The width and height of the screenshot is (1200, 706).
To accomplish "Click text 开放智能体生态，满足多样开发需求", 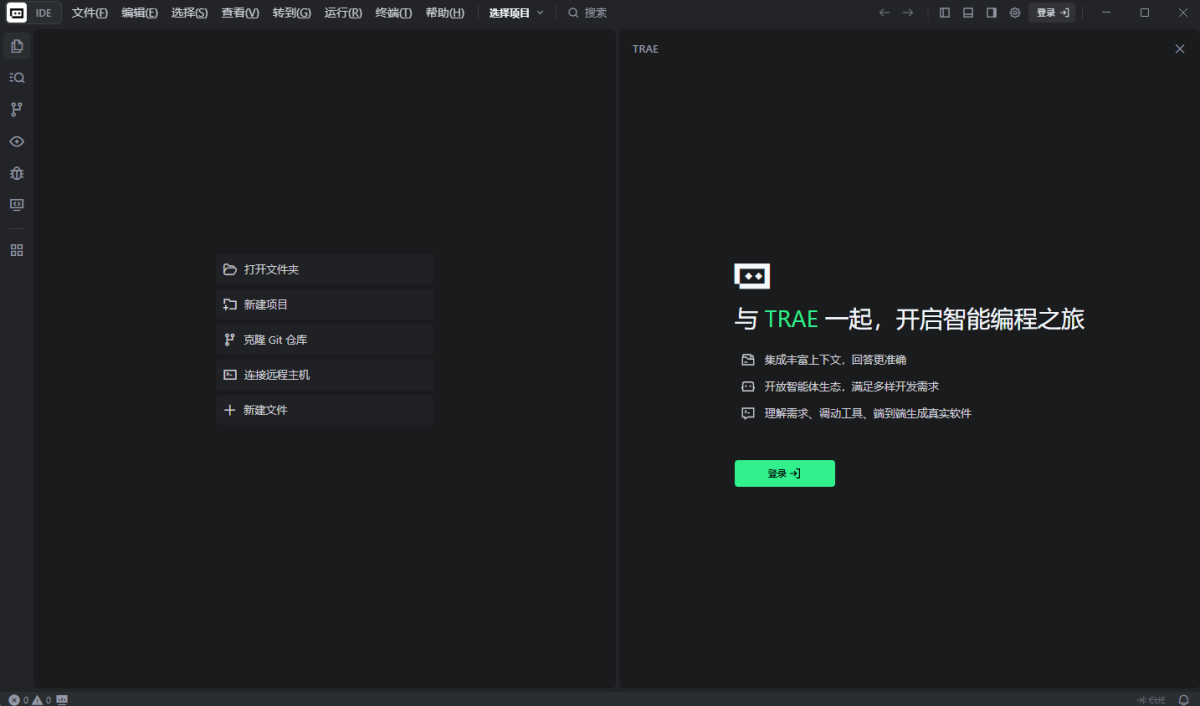I will tap(852, 387).
